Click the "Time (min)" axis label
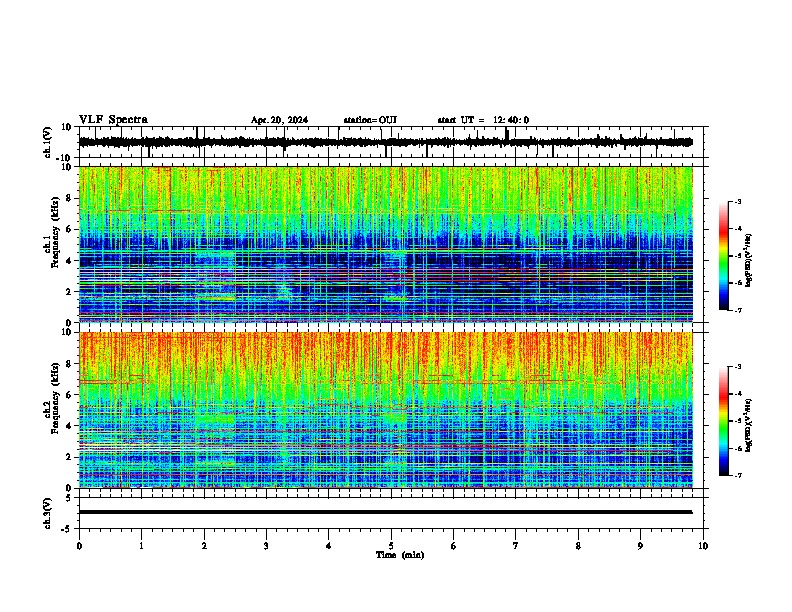Image resolution: width=792 pixels, height=612 pixels. [400, 555]
